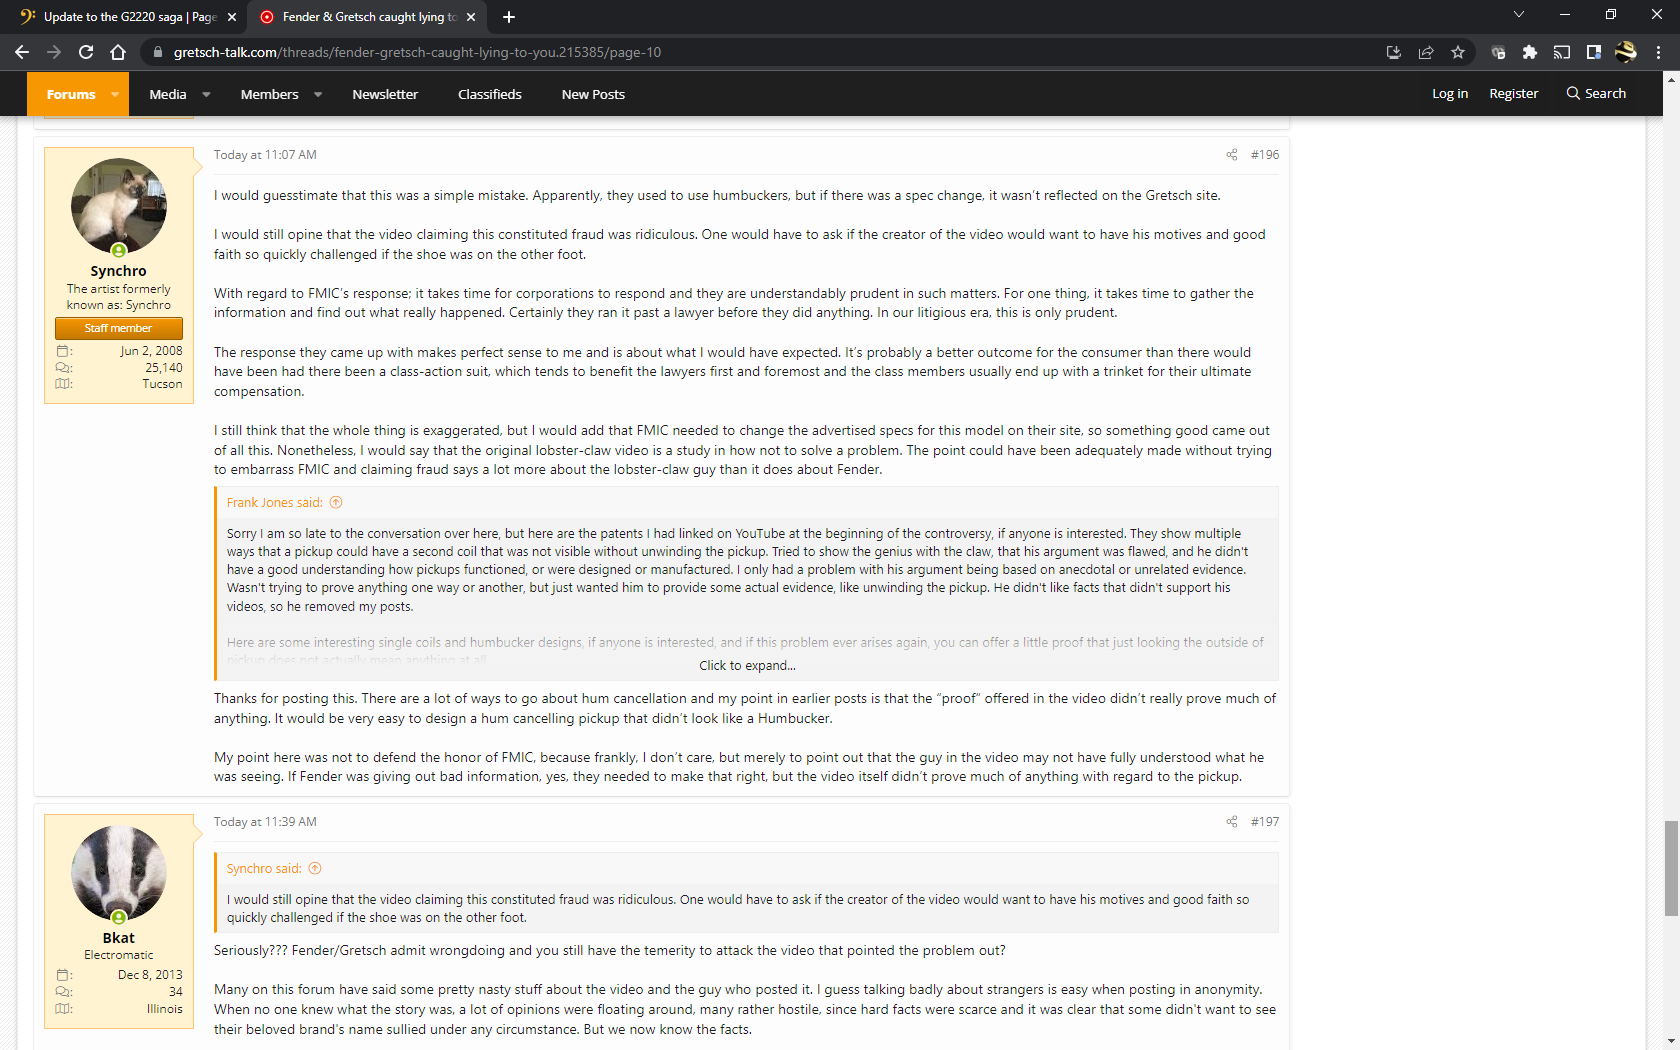Share post #197 via share icon
The height and width of the screenshot is (1050, 1680).
click(1232, 822)
